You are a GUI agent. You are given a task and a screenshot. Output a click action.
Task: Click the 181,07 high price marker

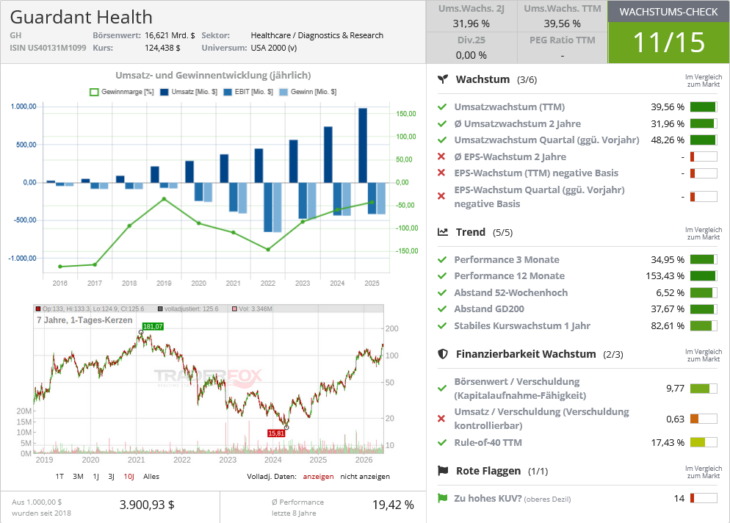153,326
